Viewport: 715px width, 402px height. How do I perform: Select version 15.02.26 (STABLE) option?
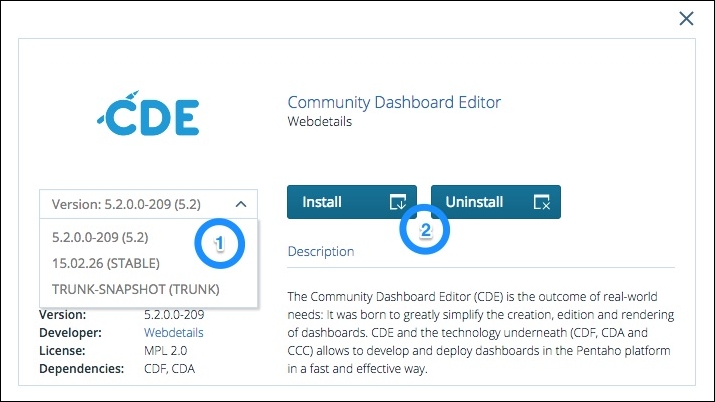(x=106, y=263)
